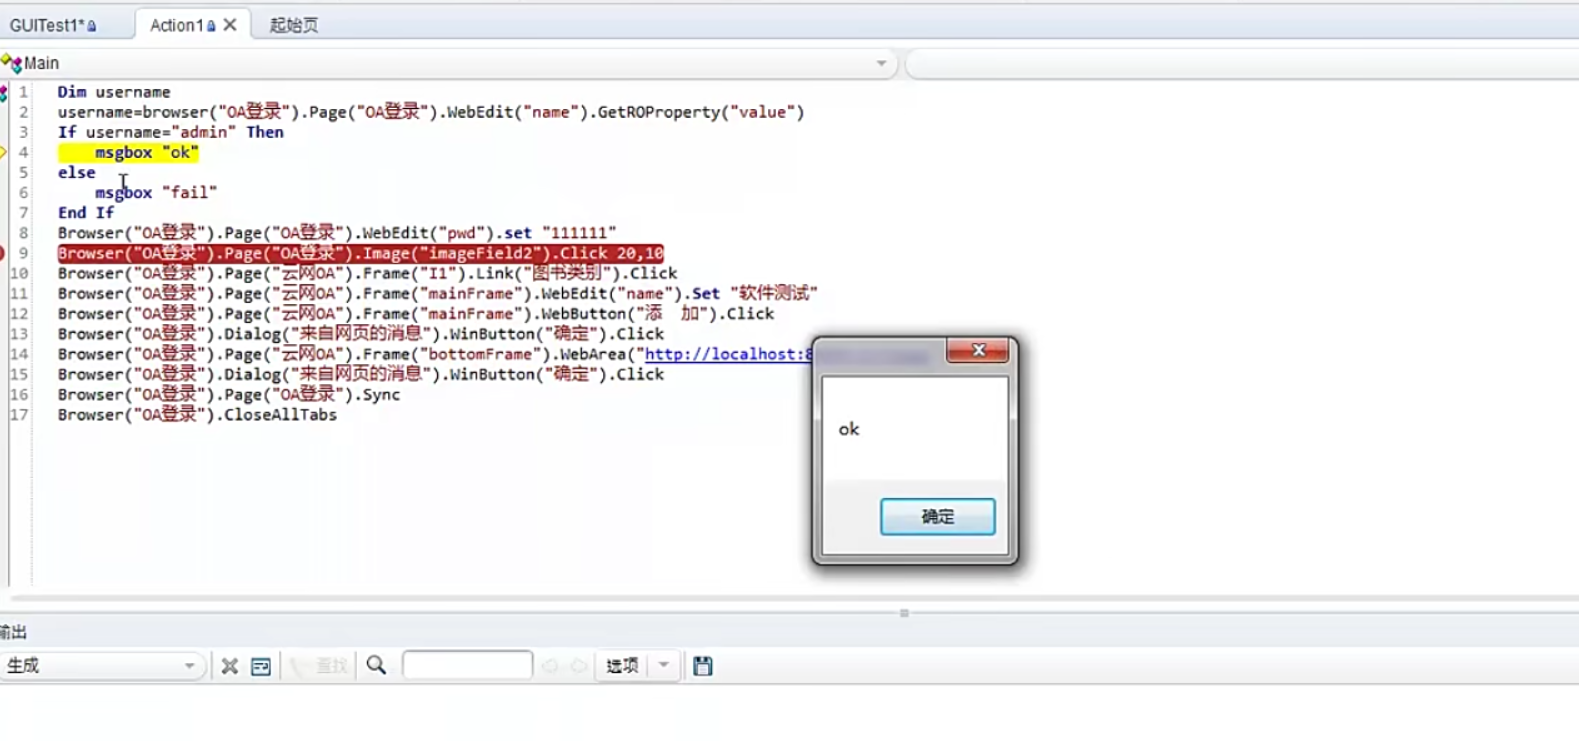Image resolution: width=1579 pixels, height=741 pixels.
Task: Click the WebEdit("pwd").set line
Action: (337, 233)
